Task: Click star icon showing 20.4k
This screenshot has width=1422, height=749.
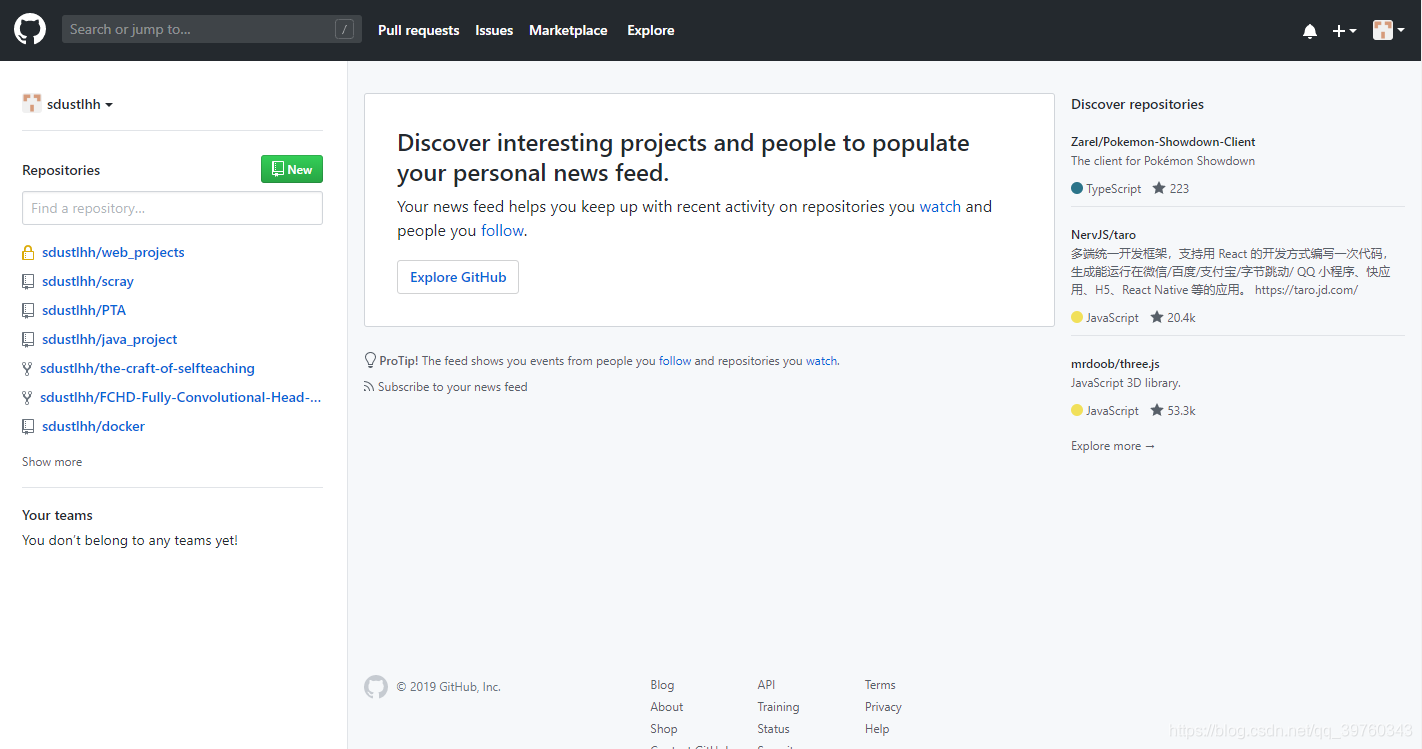Action: tap(1157, 317)
